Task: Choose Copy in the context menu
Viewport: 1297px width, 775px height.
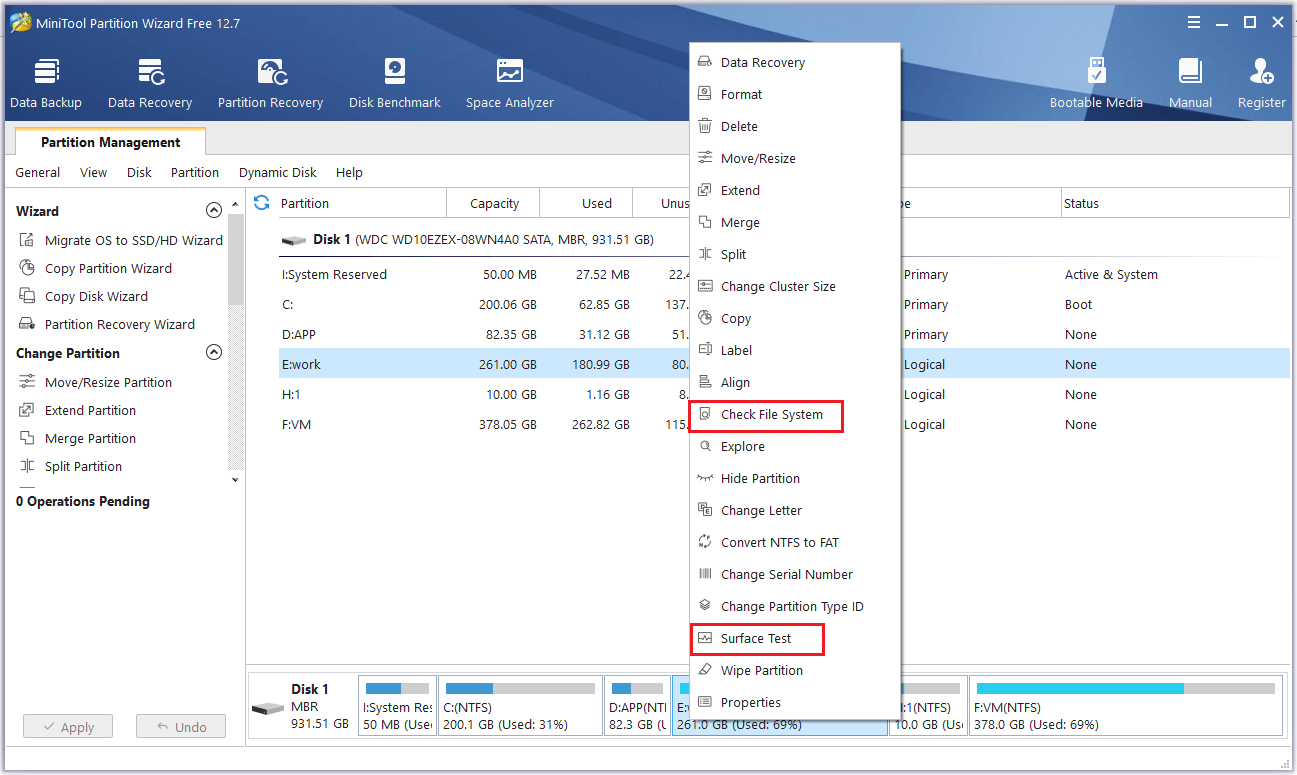Action: [x=796, y=318]
